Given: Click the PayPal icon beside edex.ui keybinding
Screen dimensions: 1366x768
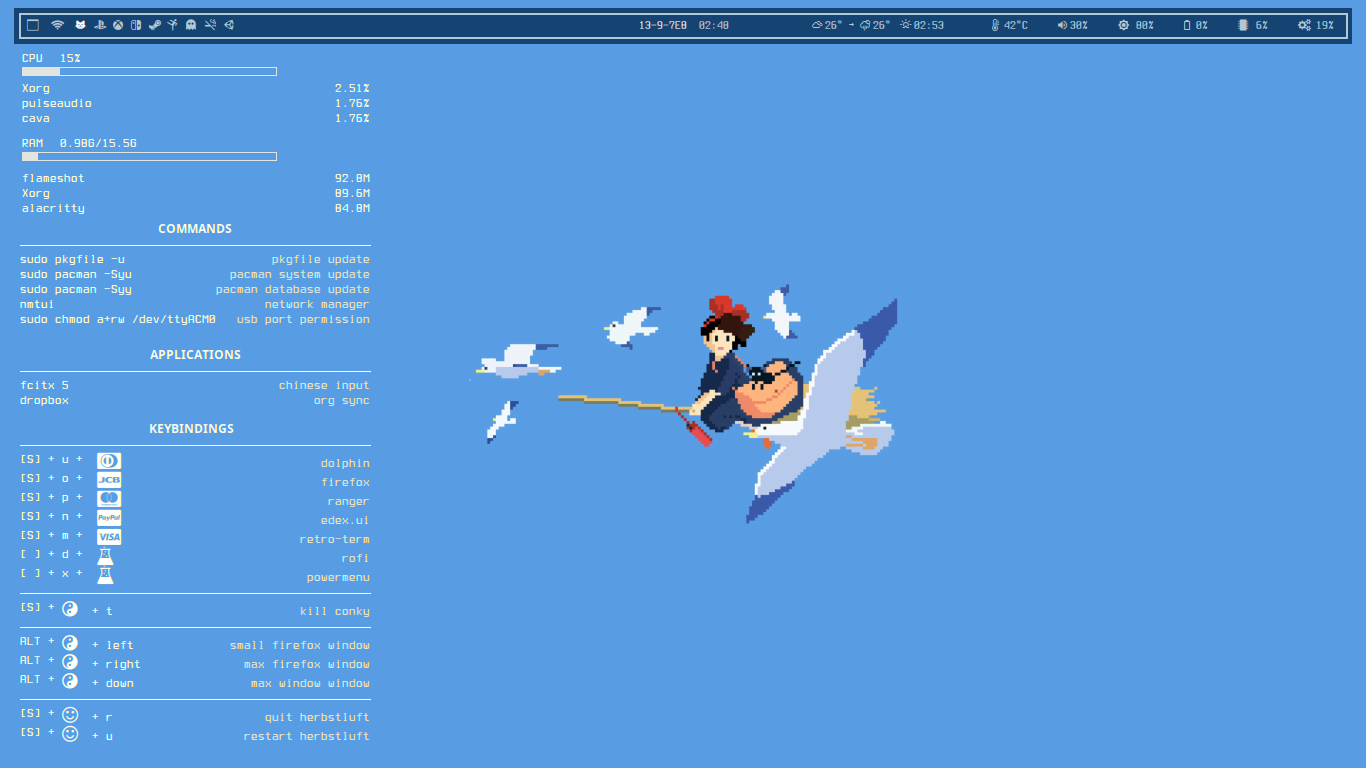Looking at the screenshot, I should tap(109, 518).
